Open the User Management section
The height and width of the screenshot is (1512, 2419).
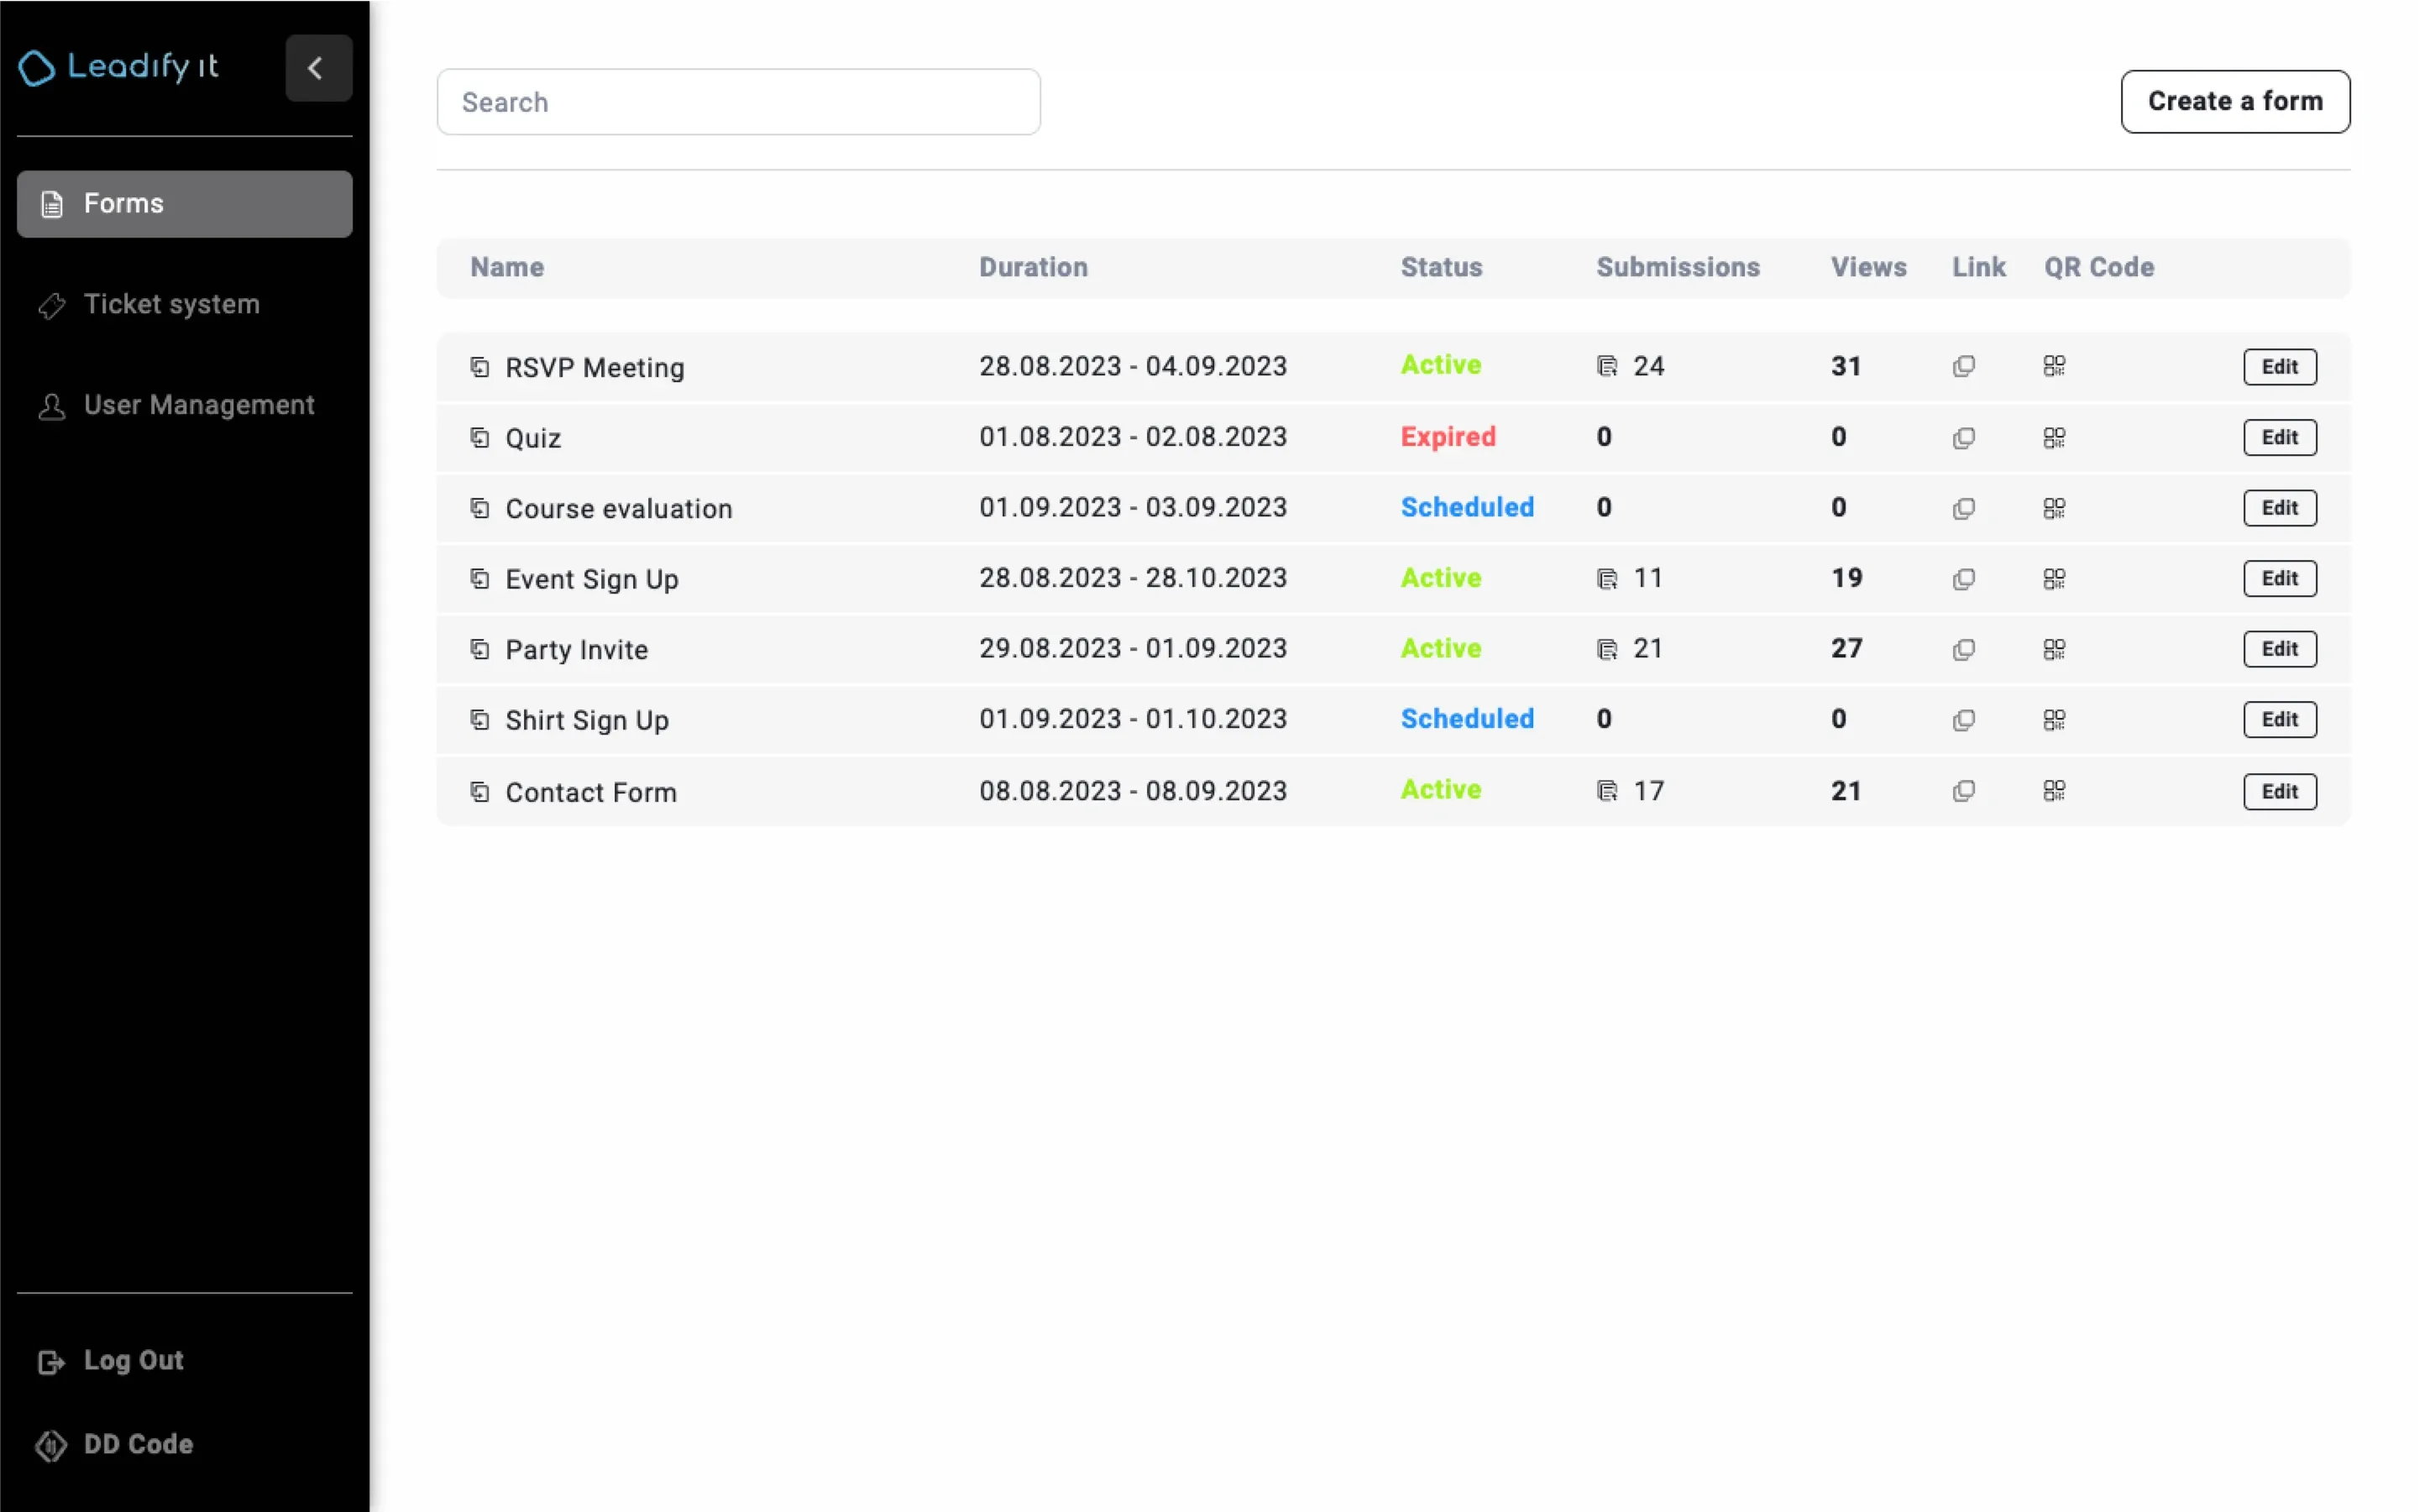point(198,405)
